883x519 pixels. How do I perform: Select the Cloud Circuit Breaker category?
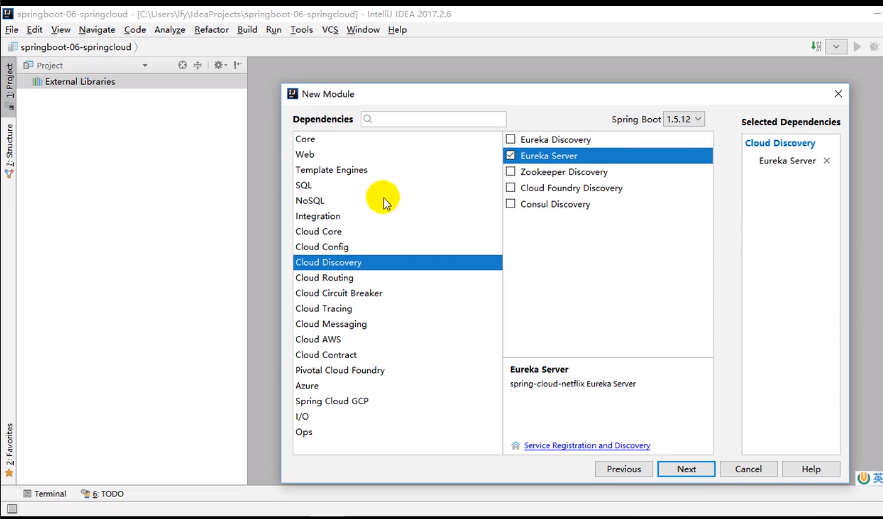[398, 293]
